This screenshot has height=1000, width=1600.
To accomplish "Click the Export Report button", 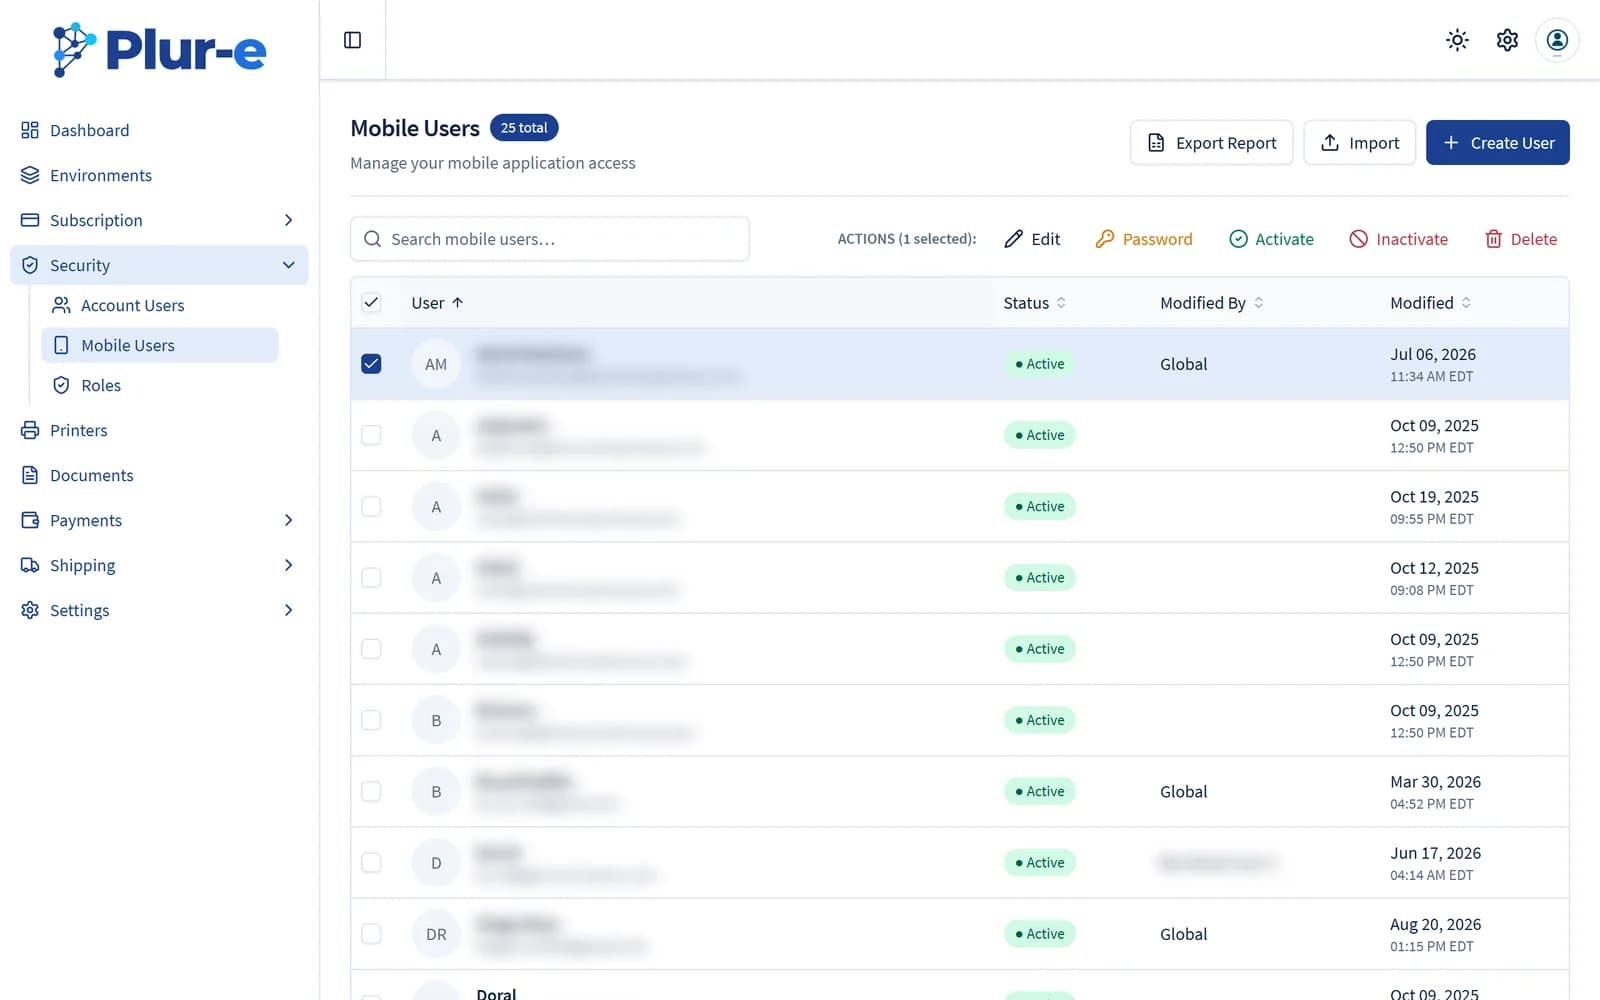I will [x=1211, y=143].
